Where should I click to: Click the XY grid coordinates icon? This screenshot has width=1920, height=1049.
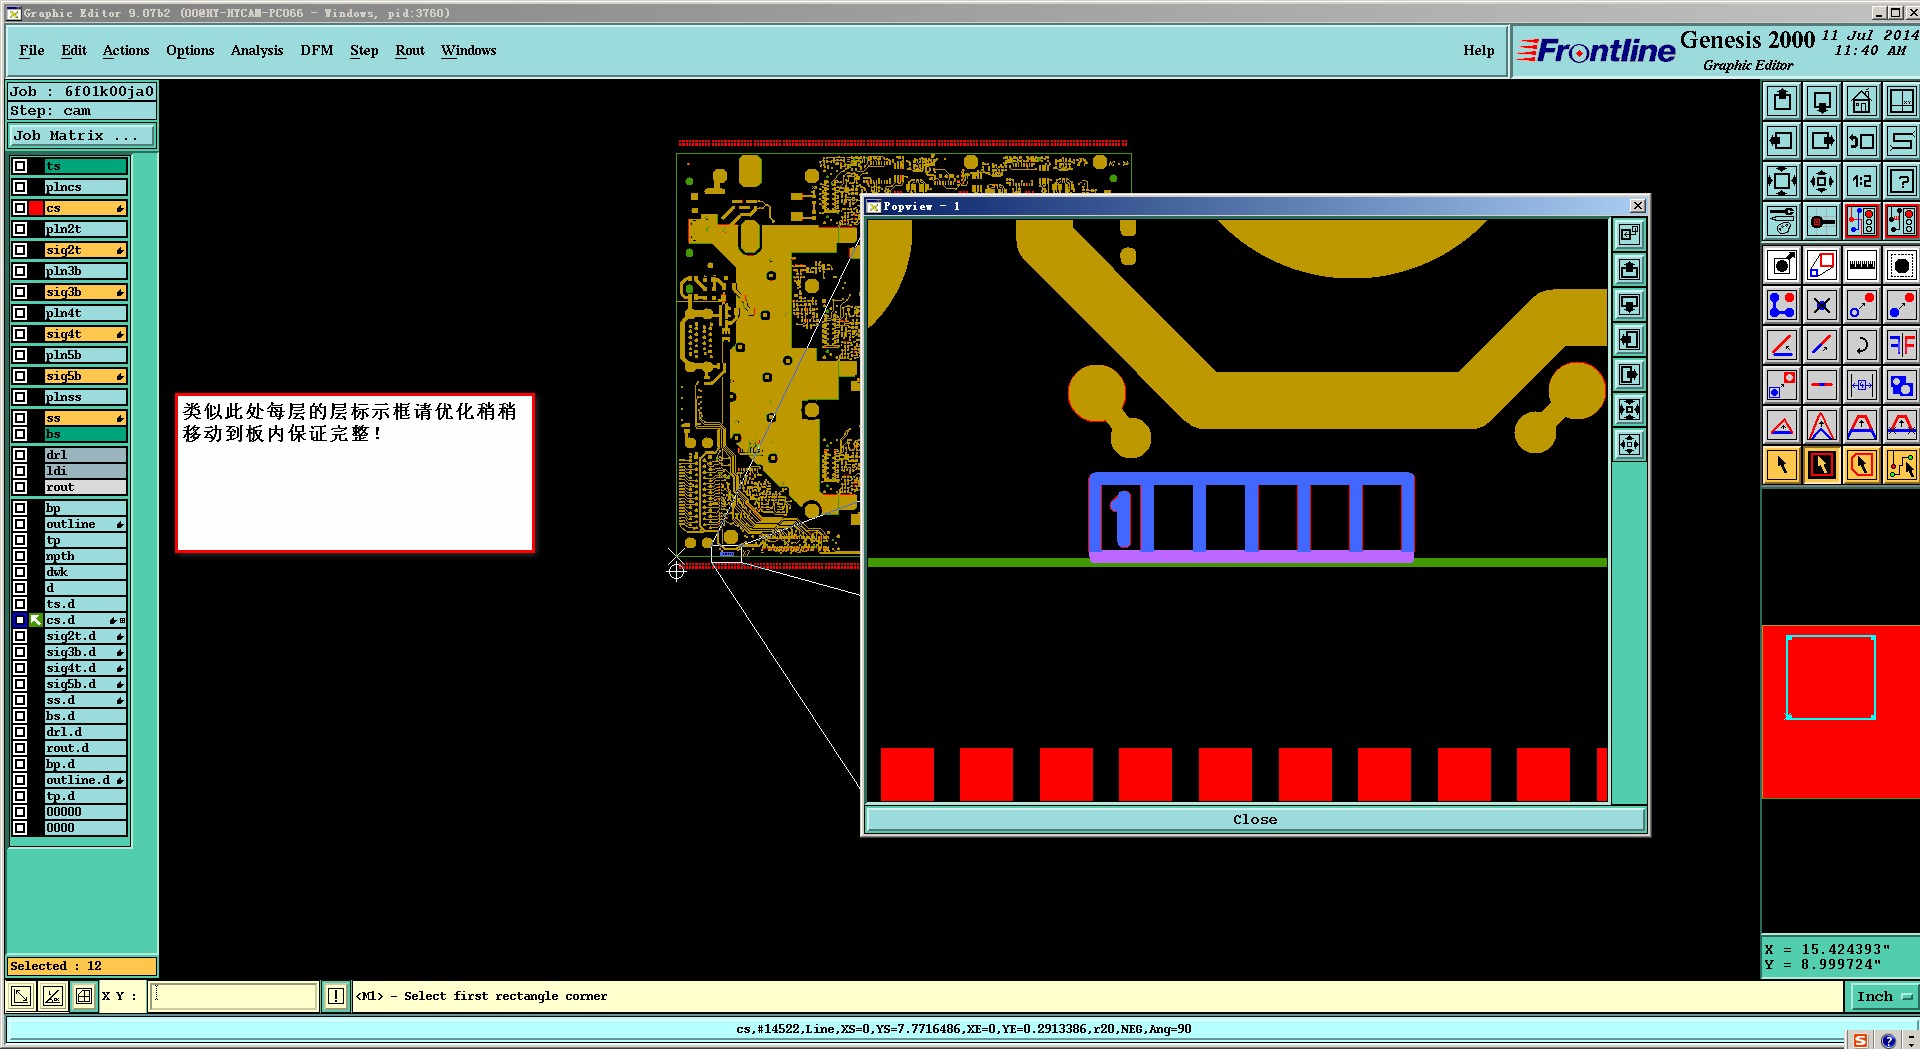pyautogui.click(x=1901, y=101)
